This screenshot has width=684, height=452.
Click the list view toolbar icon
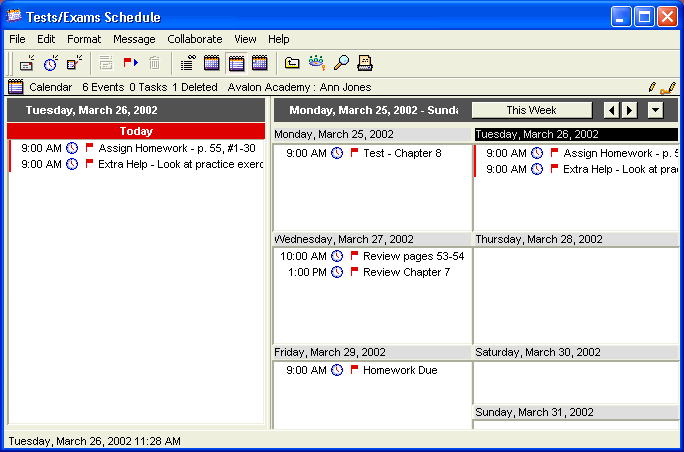tap(187, 63)
